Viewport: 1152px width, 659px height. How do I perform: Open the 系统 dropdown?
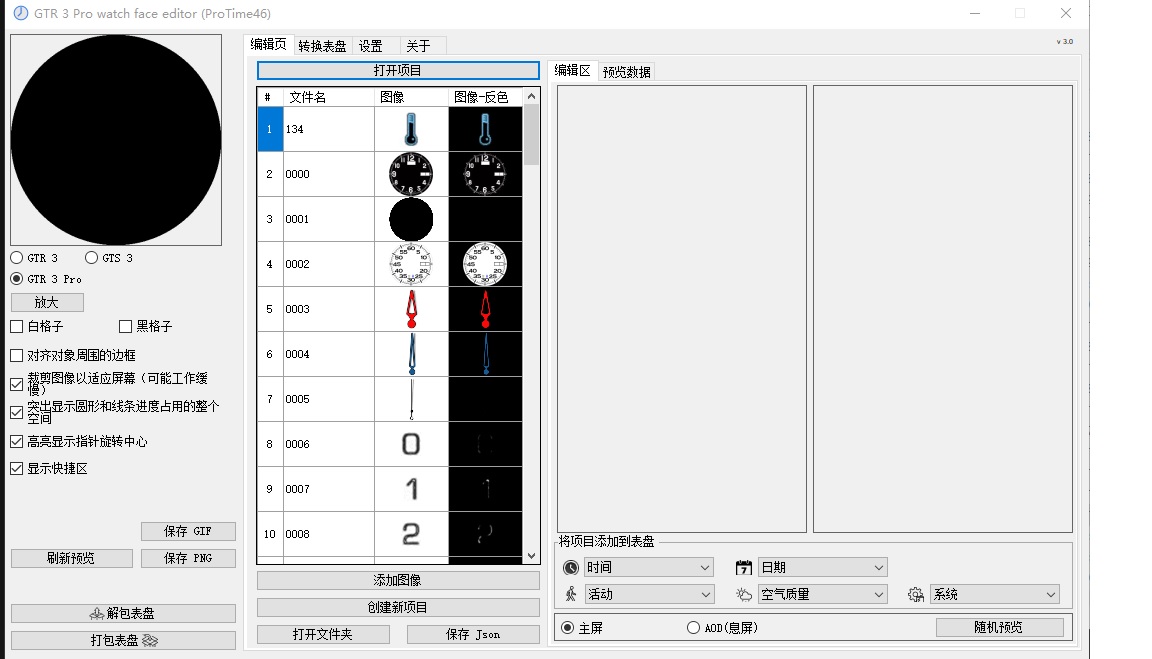995,594
